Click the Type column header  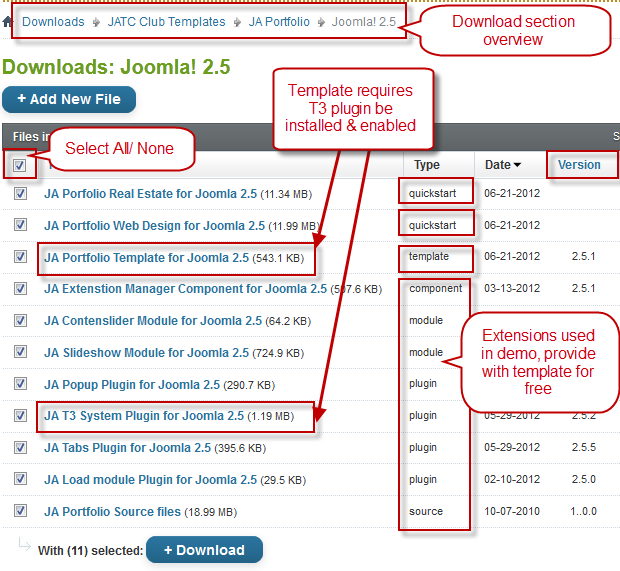(x=427, y=165)
